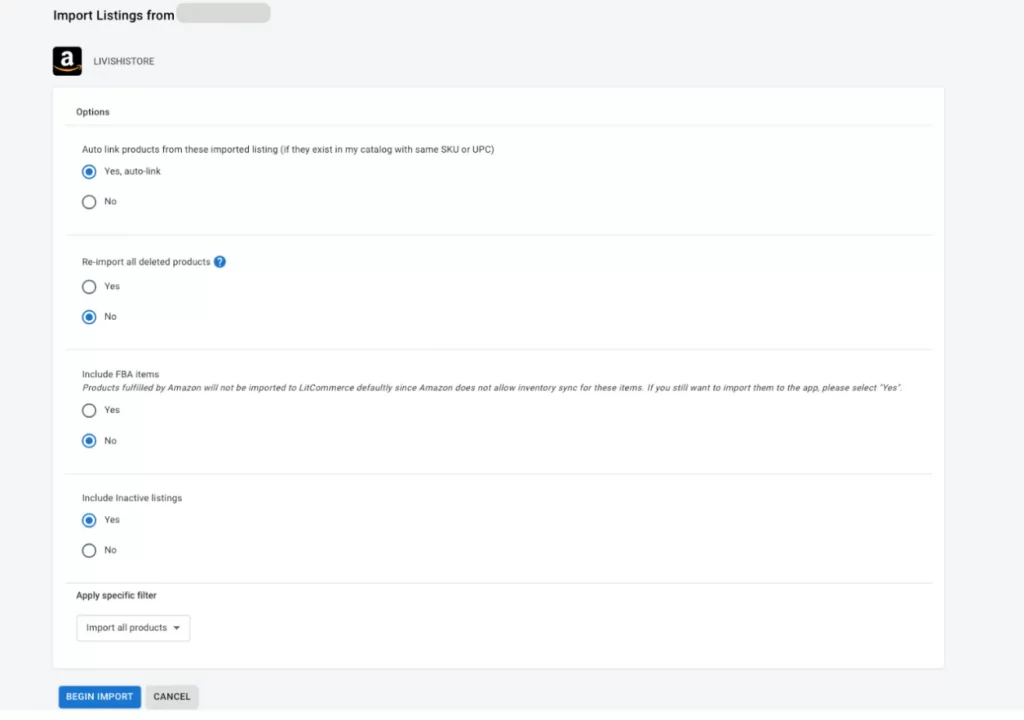Click the Options section heading
This screenshot has width=1024, height=720.
click(93, 112)
